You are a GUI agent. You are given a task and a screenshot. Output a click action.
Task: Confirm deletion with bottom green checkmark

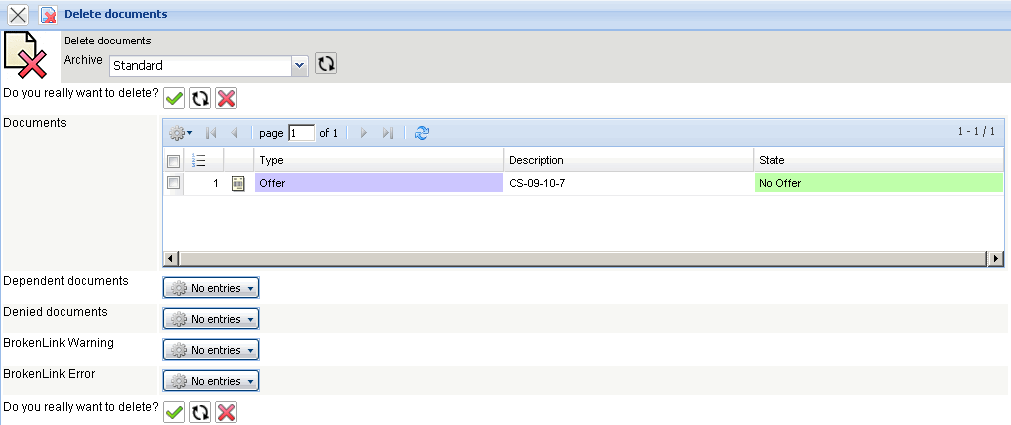tap(174, 412)
